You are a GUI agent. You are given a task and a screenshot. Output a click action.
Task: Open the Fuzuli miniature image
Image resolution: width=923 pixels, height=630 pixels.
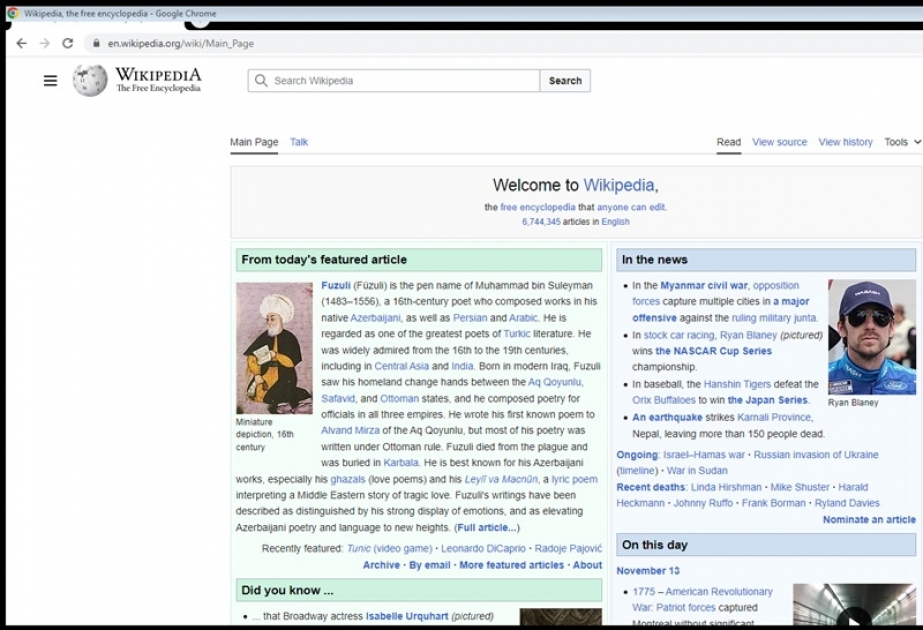coord(274,348)
